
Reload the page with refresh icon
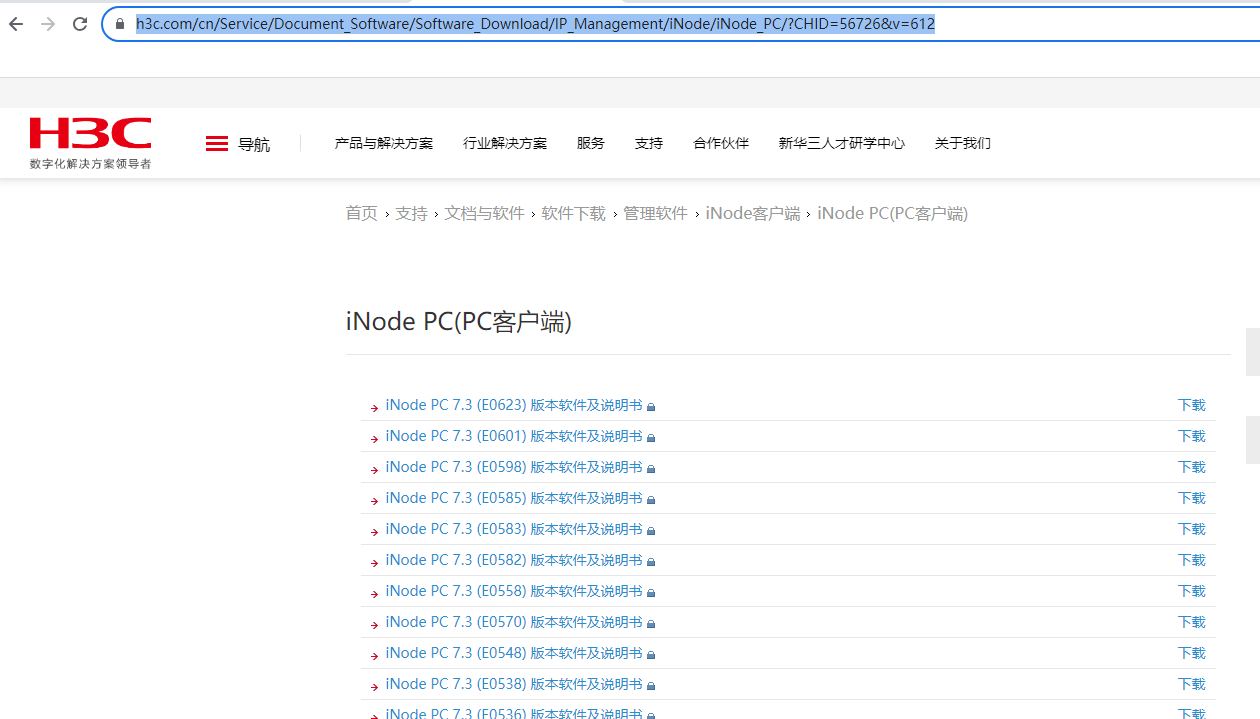[80, 24]
